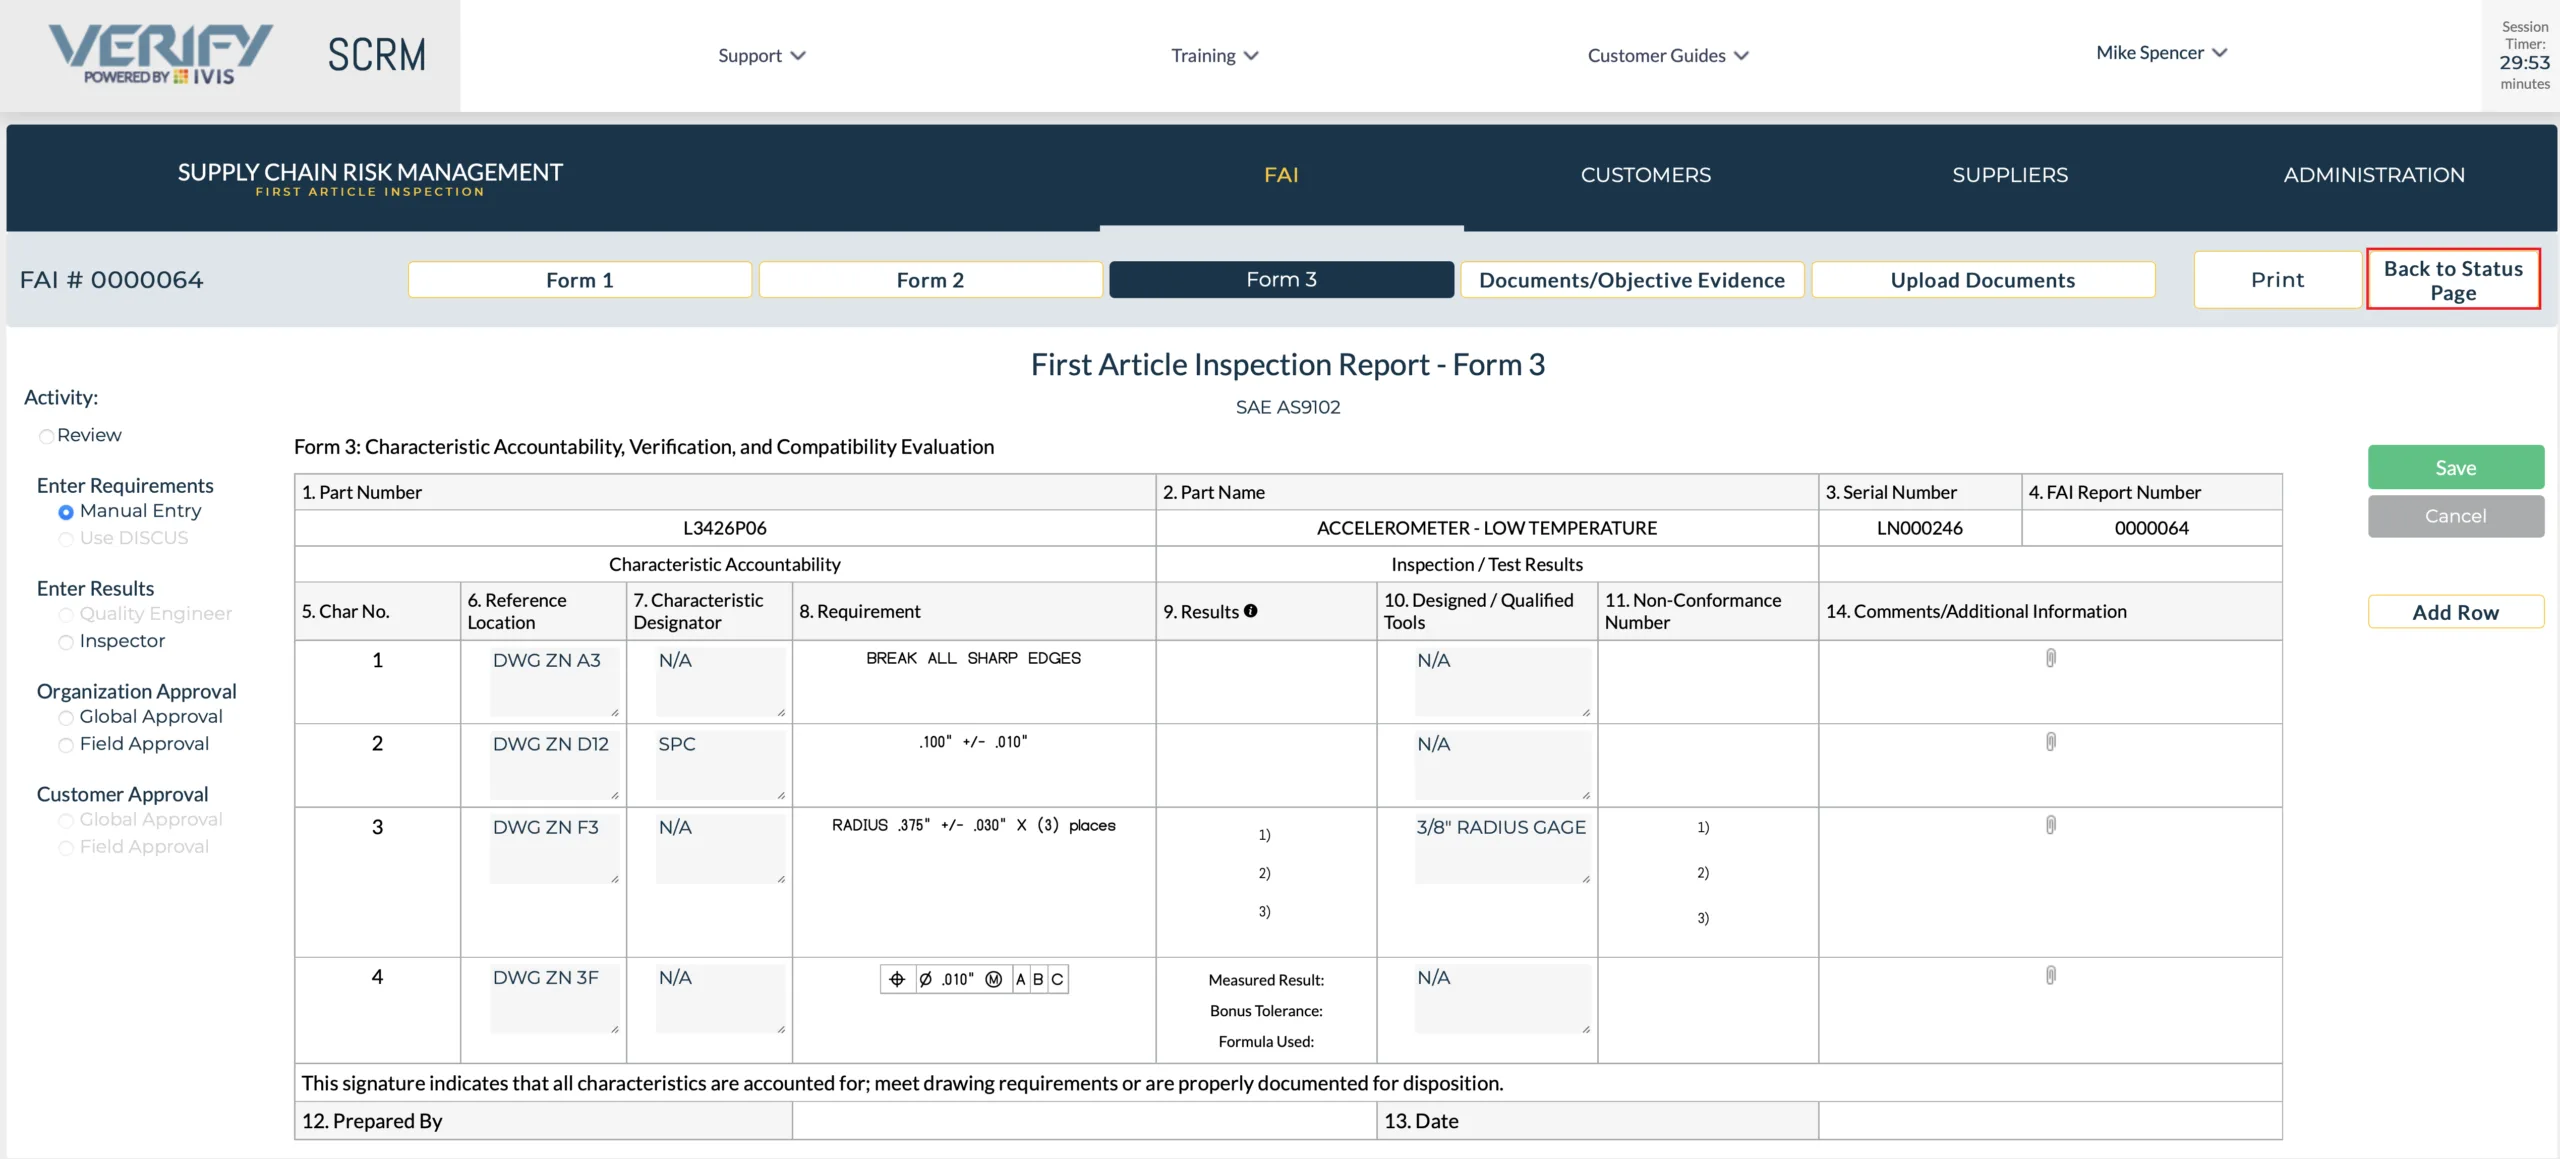This screenshot has width=2560, height=1159.
Task: Edit the SPC Characteristic Designator field
Action: (x=721, y=766)
